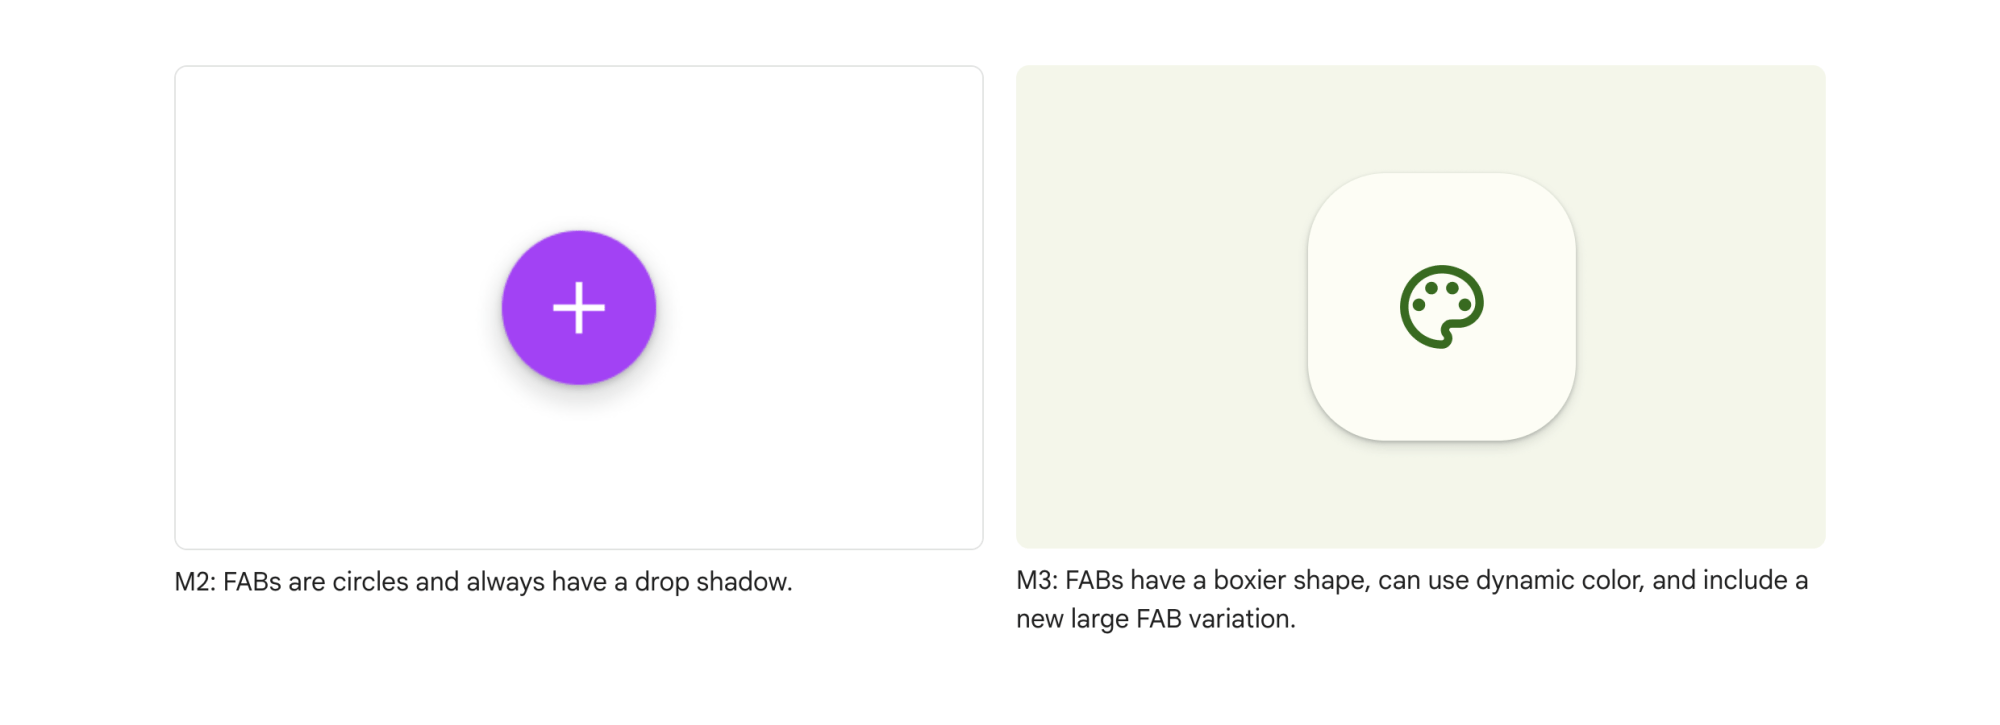Click the word 'circles' in M2 caption
Viewport: 2000px width, 725px height.
point(370,581)
